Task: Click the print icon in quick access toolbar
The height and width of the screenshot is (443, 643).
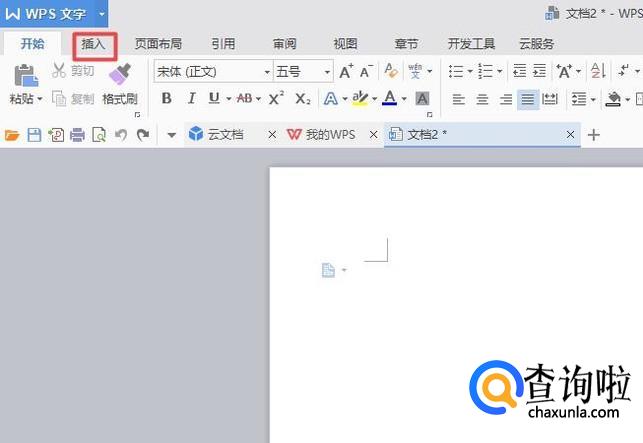Action: click(78, 135)
